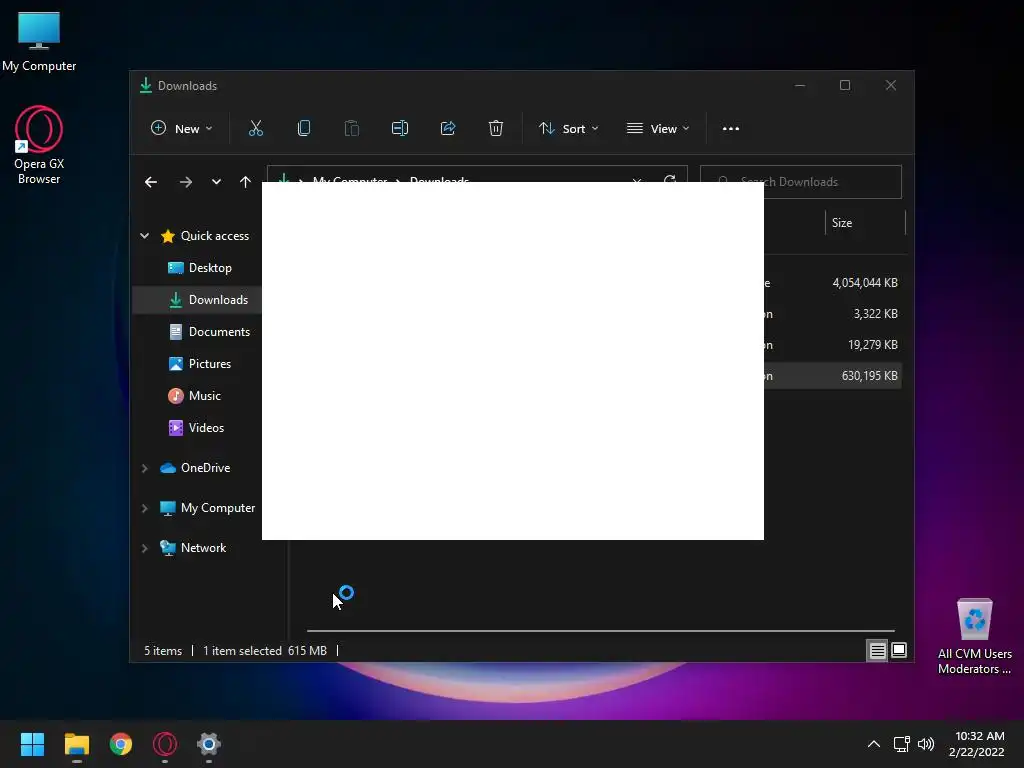
Task: Go up one folder level arrow
Action: (246, 182)
